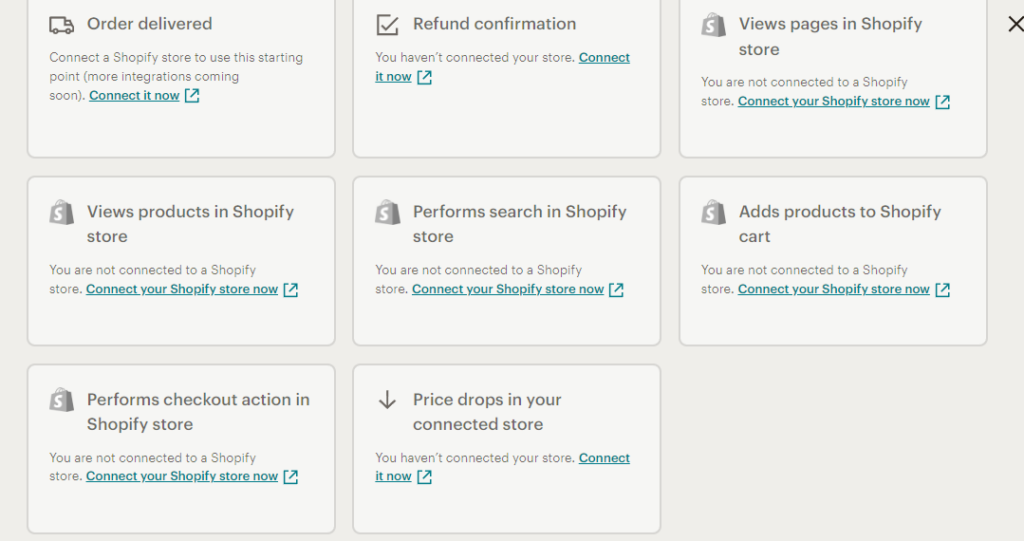Close the starting points panel with X
1024x541 pixels.
[x=1016, y=25]
